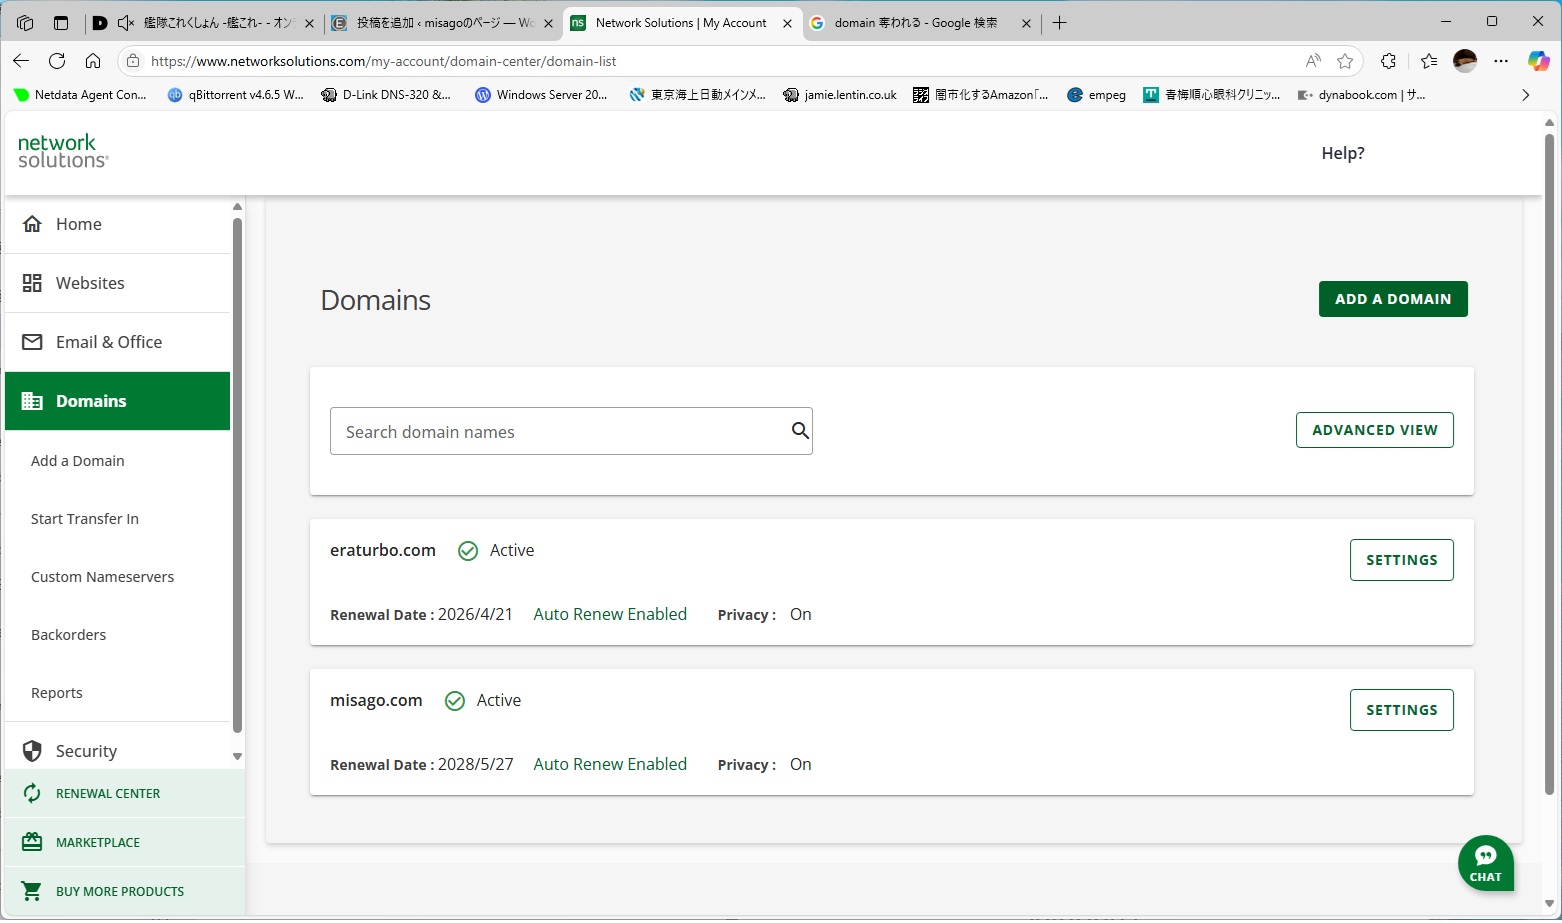The image size is (1562, 923).
Task: Click the RENEWAL CENTER refresh icon
Action: pyautogui.click(x=32, y=793)
